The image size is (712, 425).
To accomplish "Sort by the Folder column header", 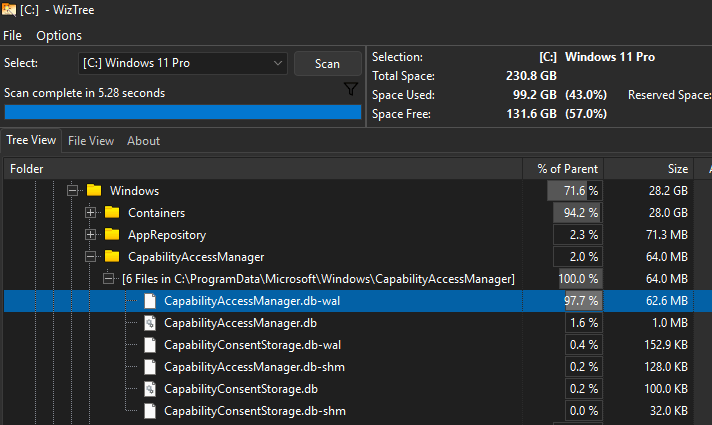I will click(262, 169).
